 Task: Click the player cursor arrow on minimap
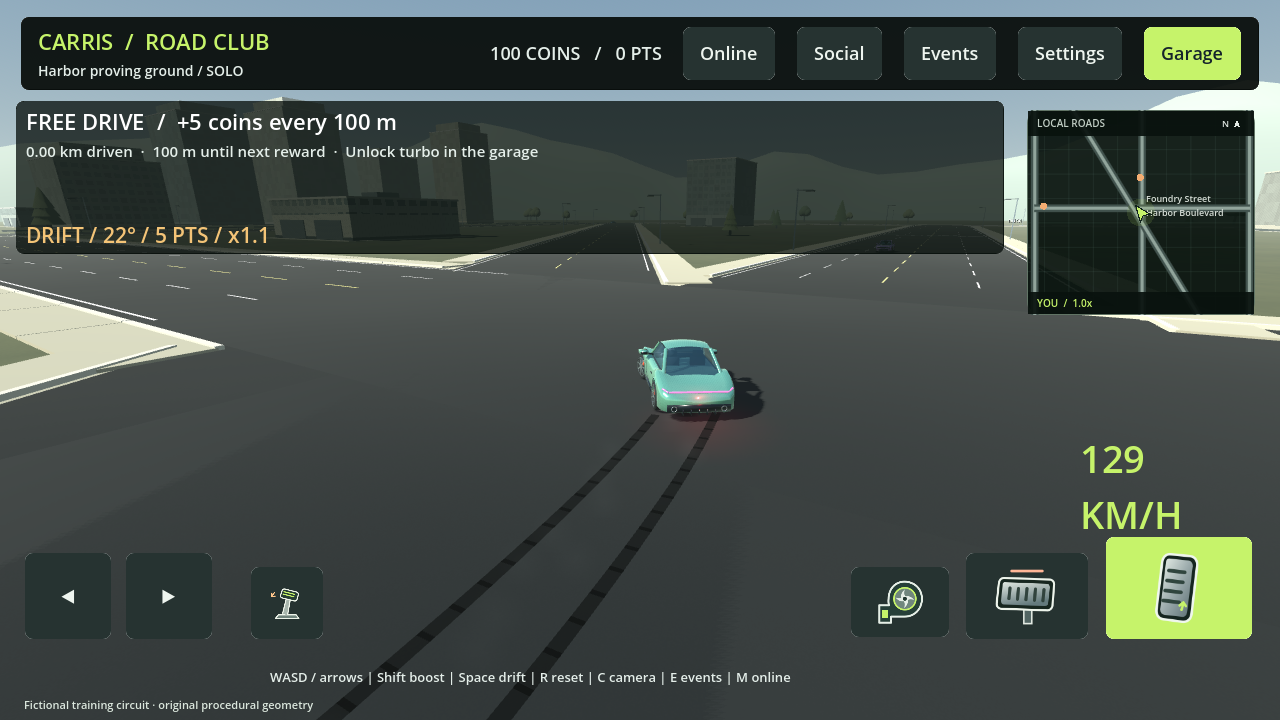[1141, 213]
